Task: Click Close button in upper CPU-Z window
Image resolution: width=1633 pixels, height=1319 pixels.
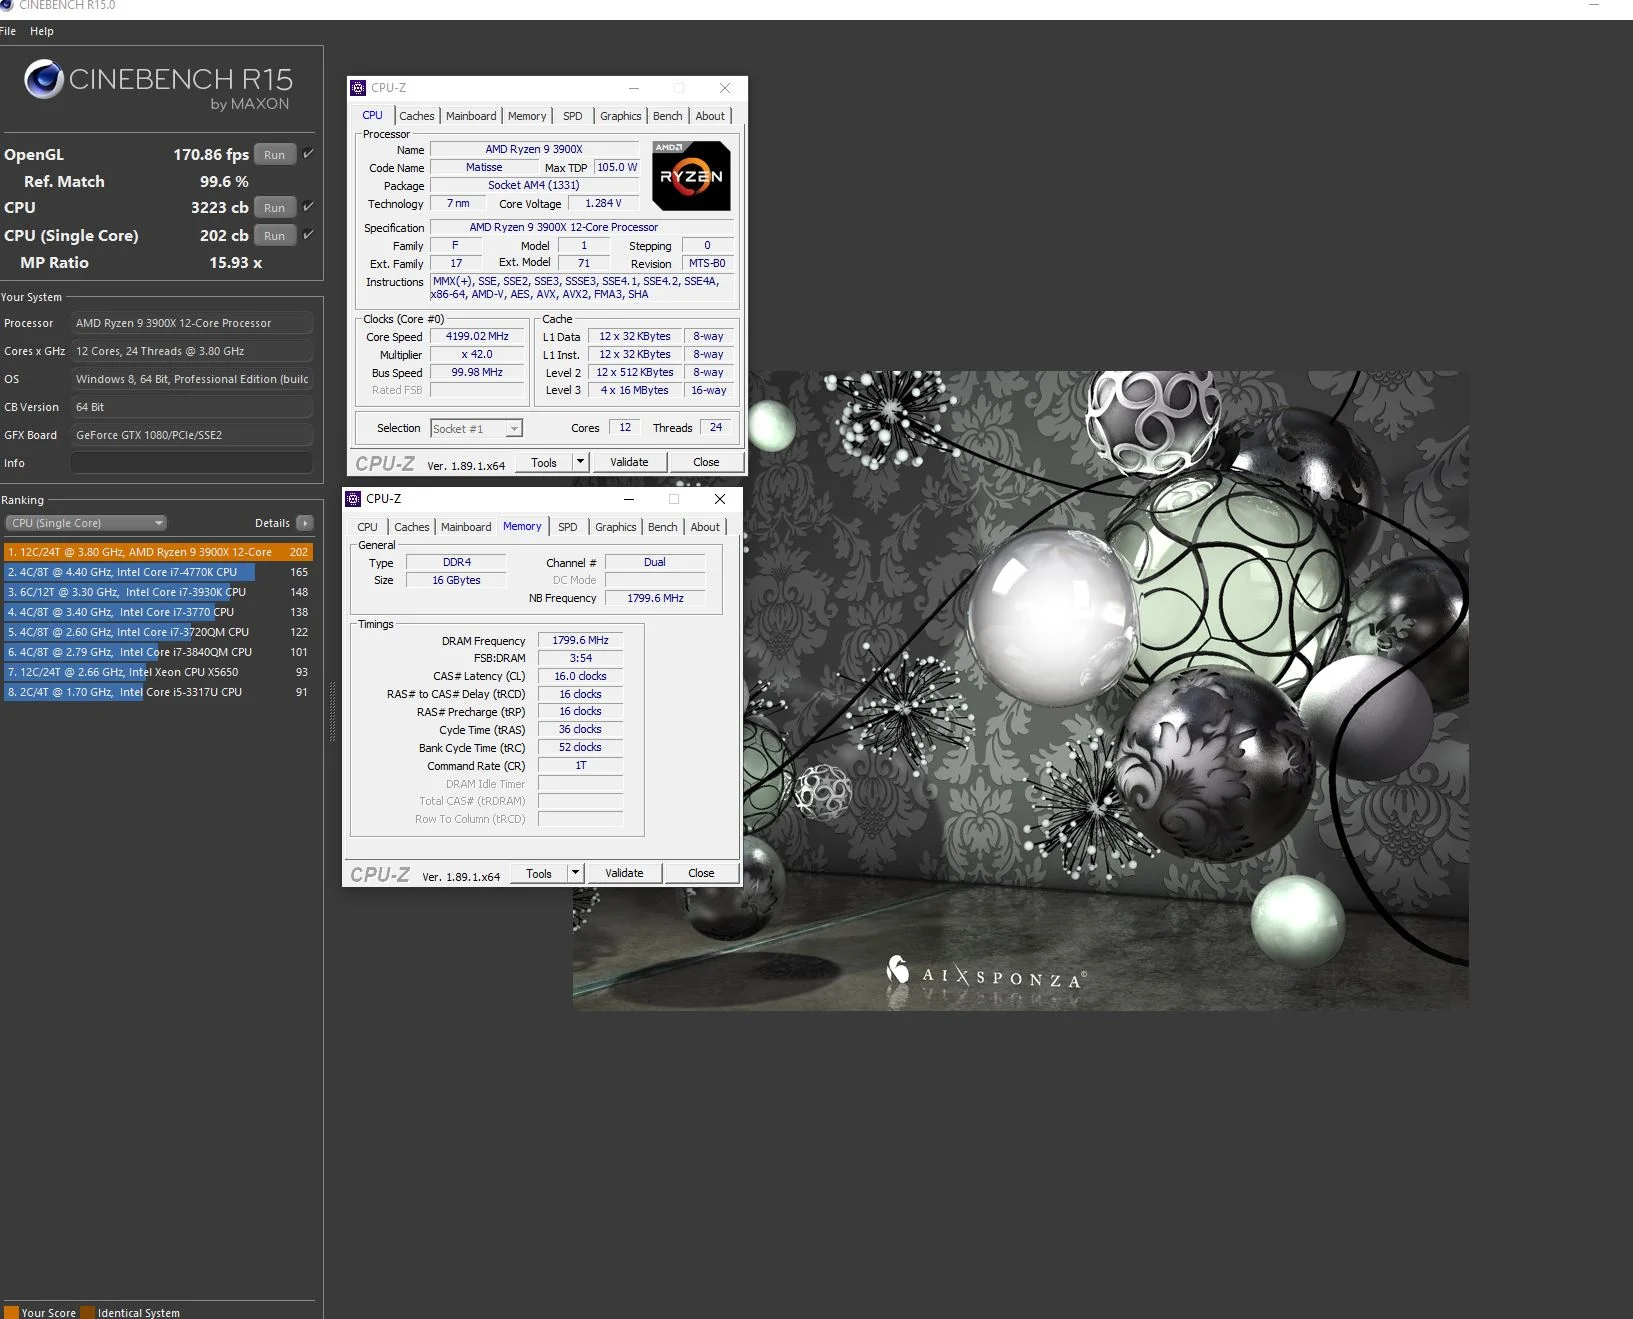Action: click(706, 462)
